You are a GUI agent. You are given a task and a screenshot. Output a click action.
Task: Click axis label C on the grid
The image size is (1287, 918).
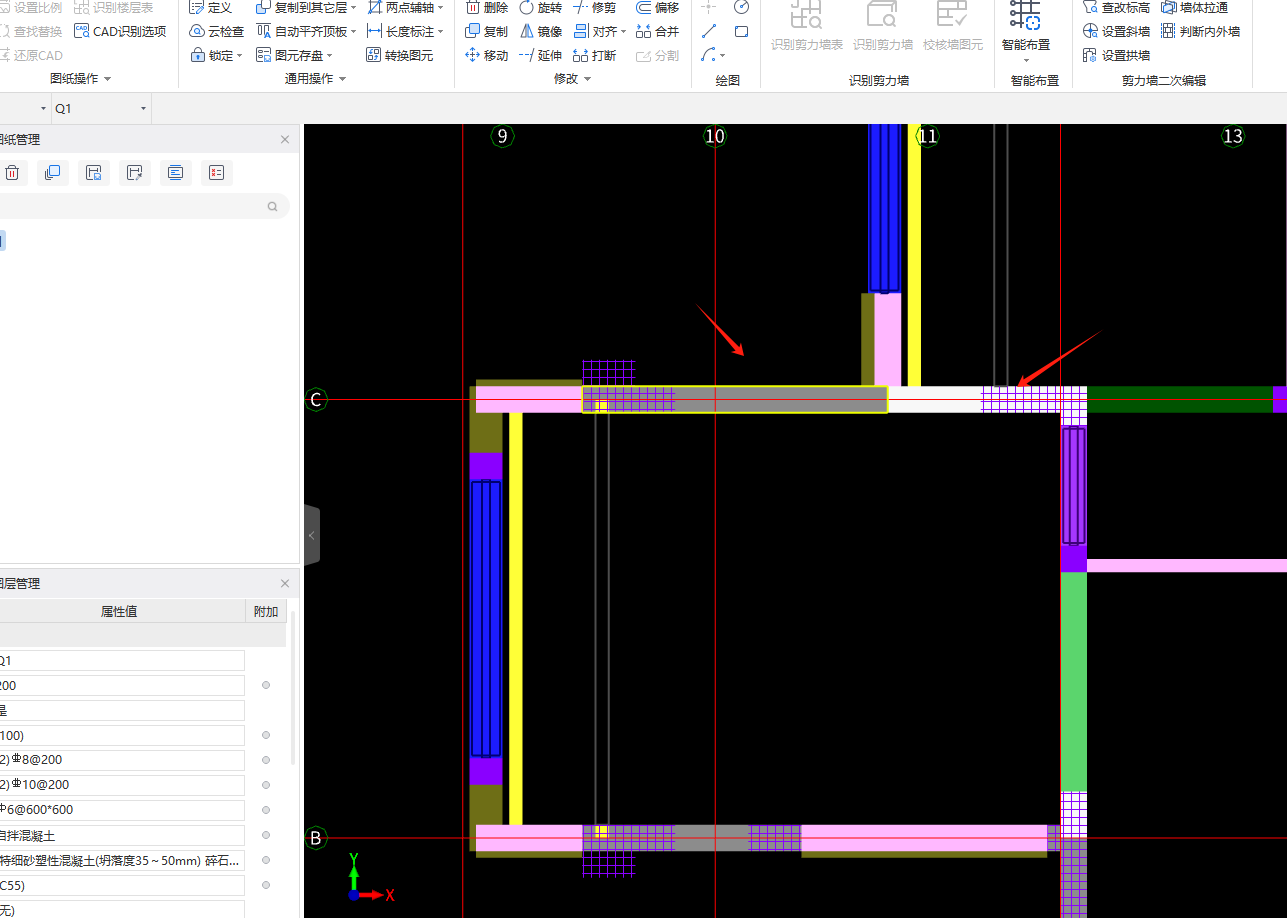click(316, 400)
